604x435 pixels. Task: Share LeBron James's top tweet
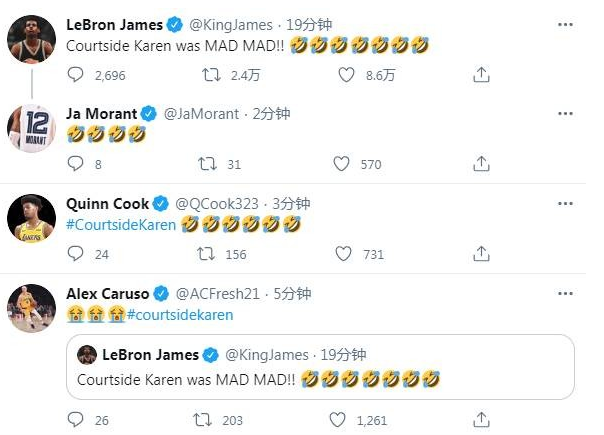tap(481, 74)
